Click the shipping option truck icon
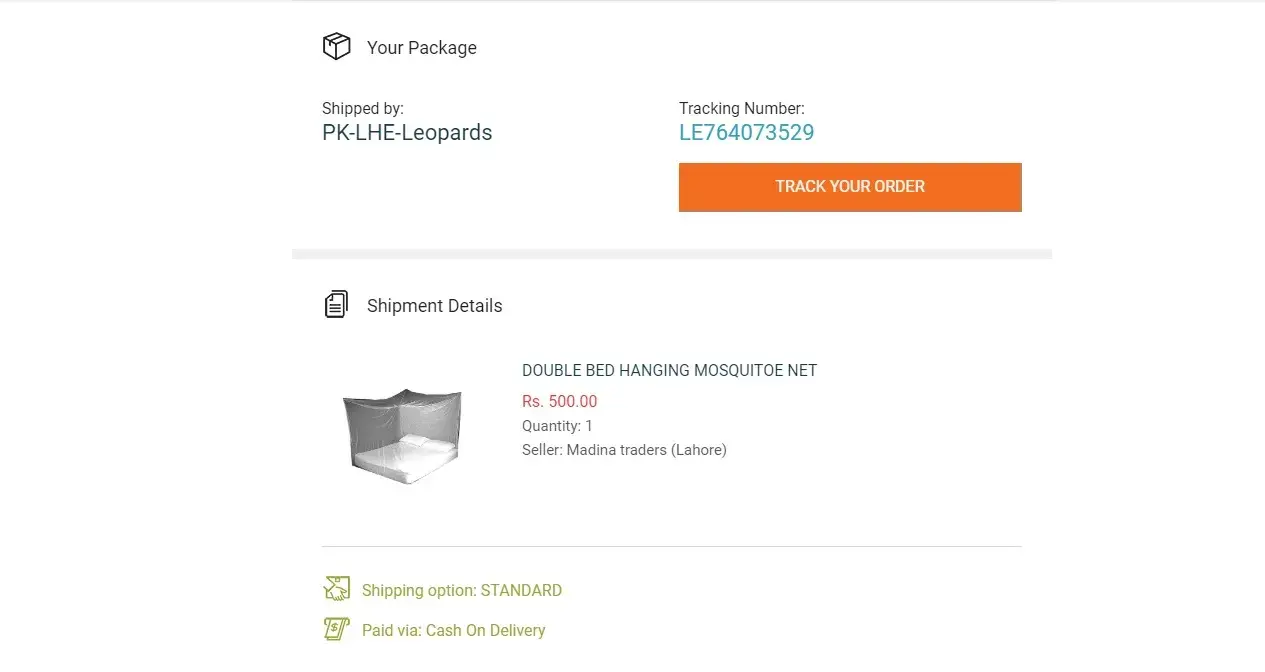 click(336, 589)
